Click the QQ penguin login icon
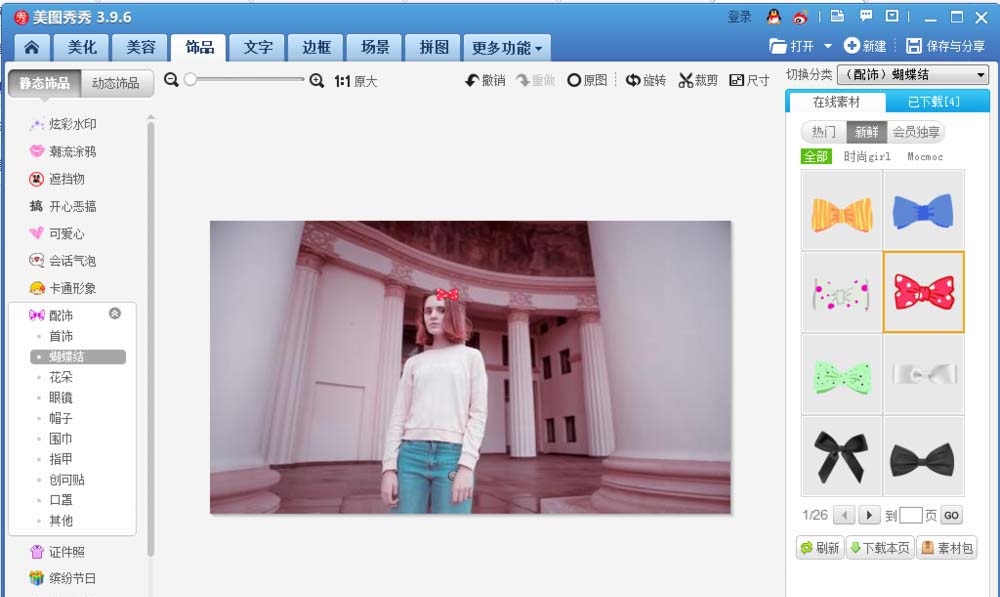This screenshot has width=1000, height=597. (x=774, y=17)
